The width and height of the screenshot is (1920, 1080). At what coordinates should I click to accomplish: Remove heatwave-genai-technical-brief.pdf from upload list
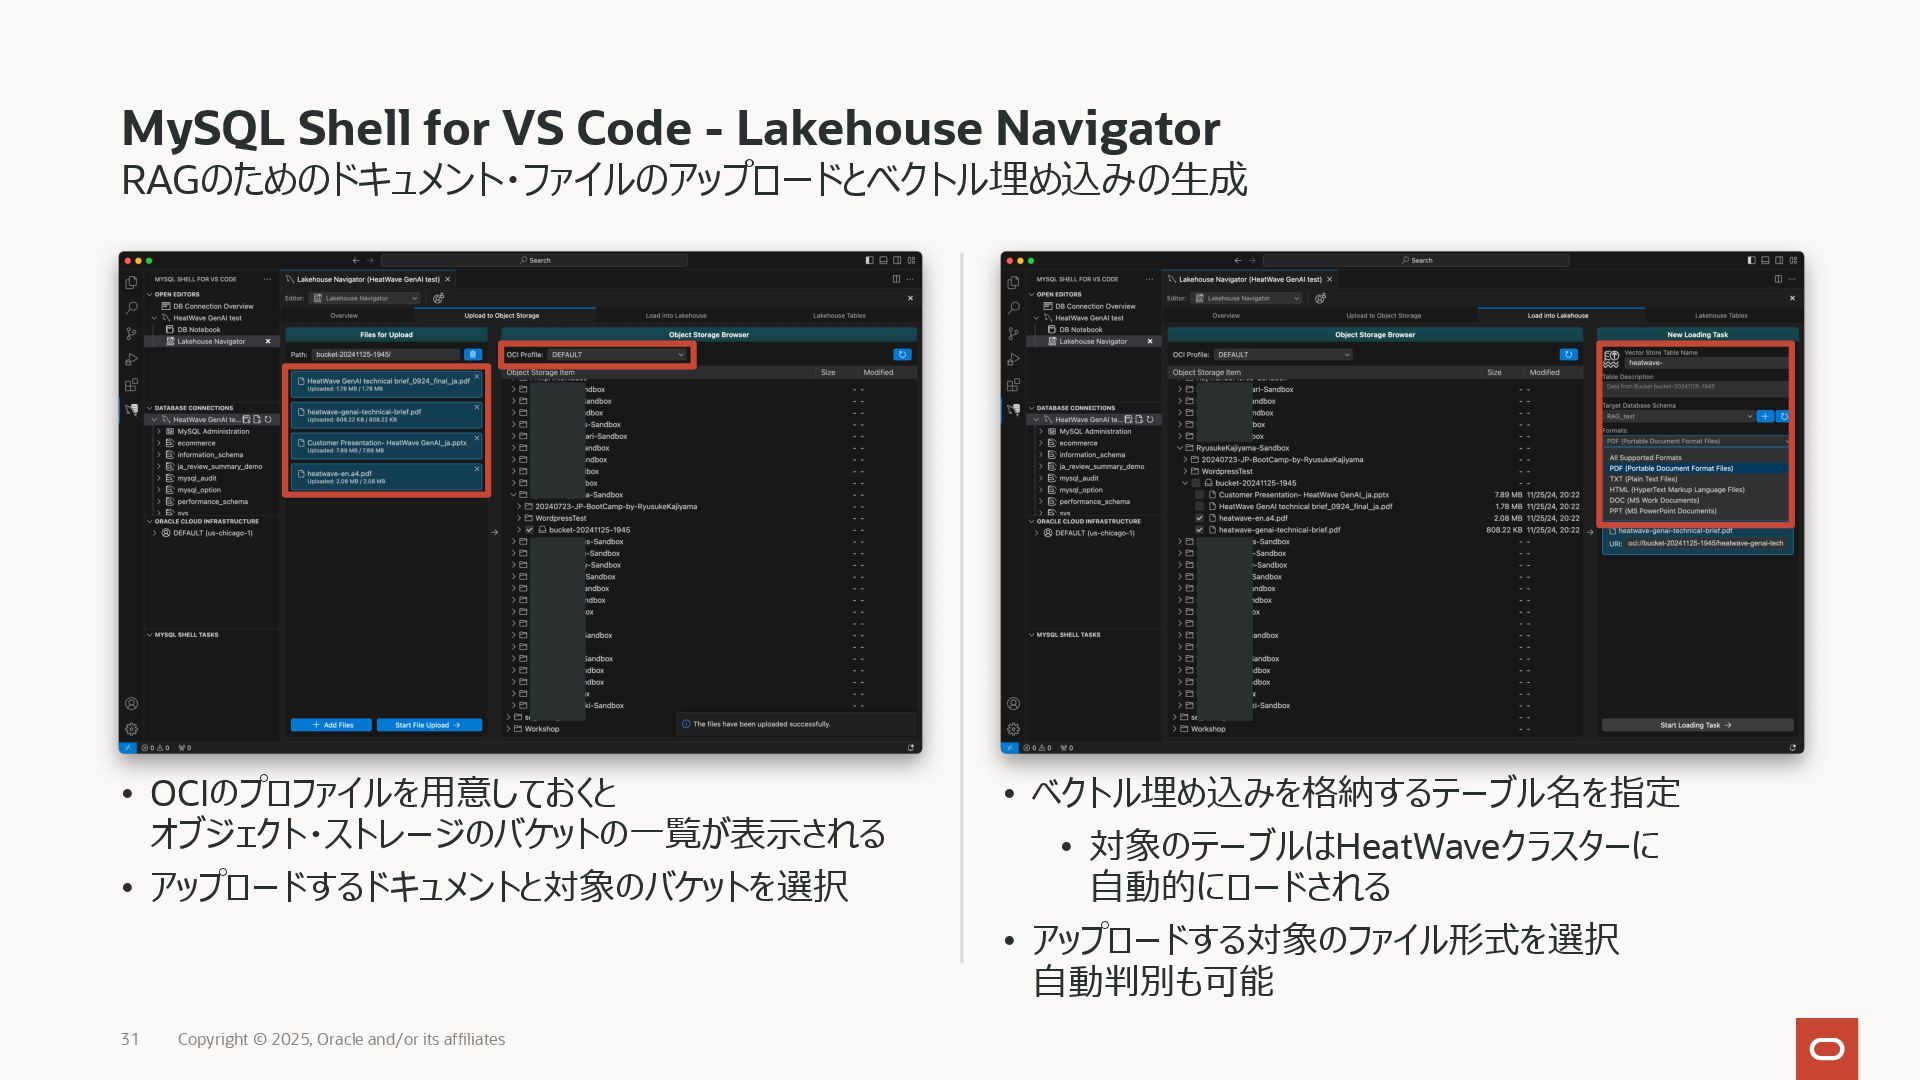tap(477, 407)
